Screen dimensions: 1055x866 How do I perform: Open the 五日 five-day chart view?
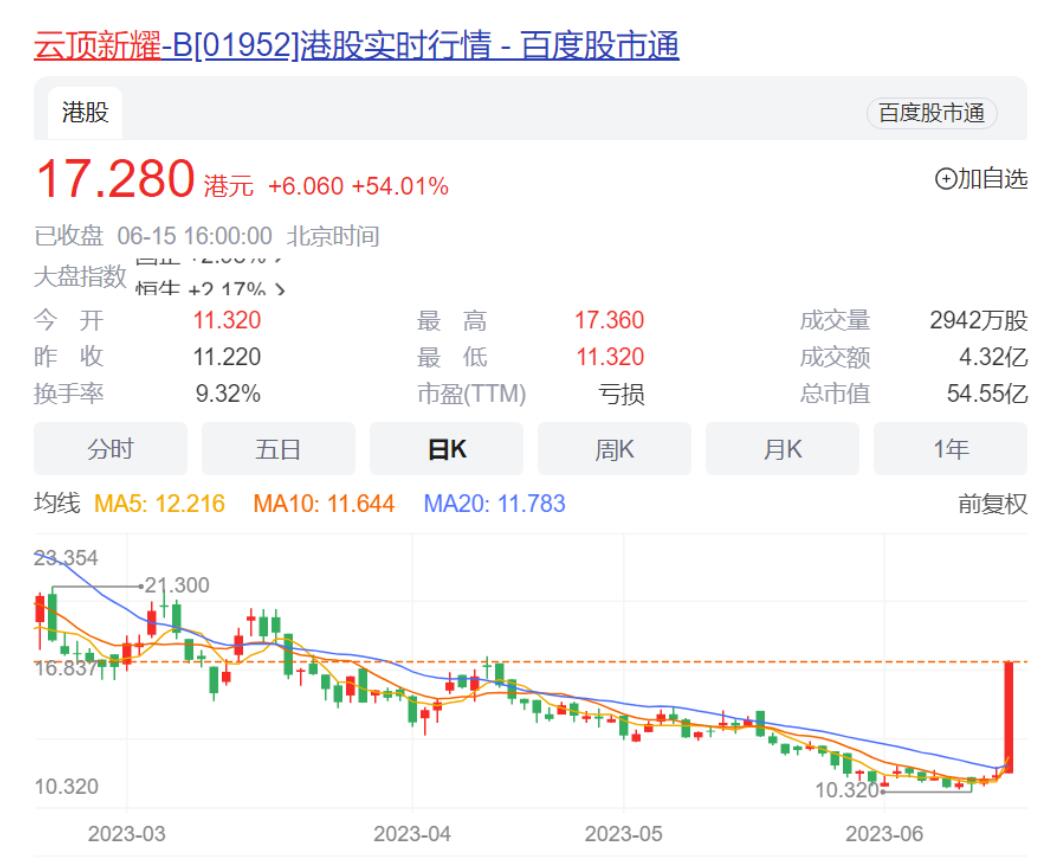coord(277,450)
